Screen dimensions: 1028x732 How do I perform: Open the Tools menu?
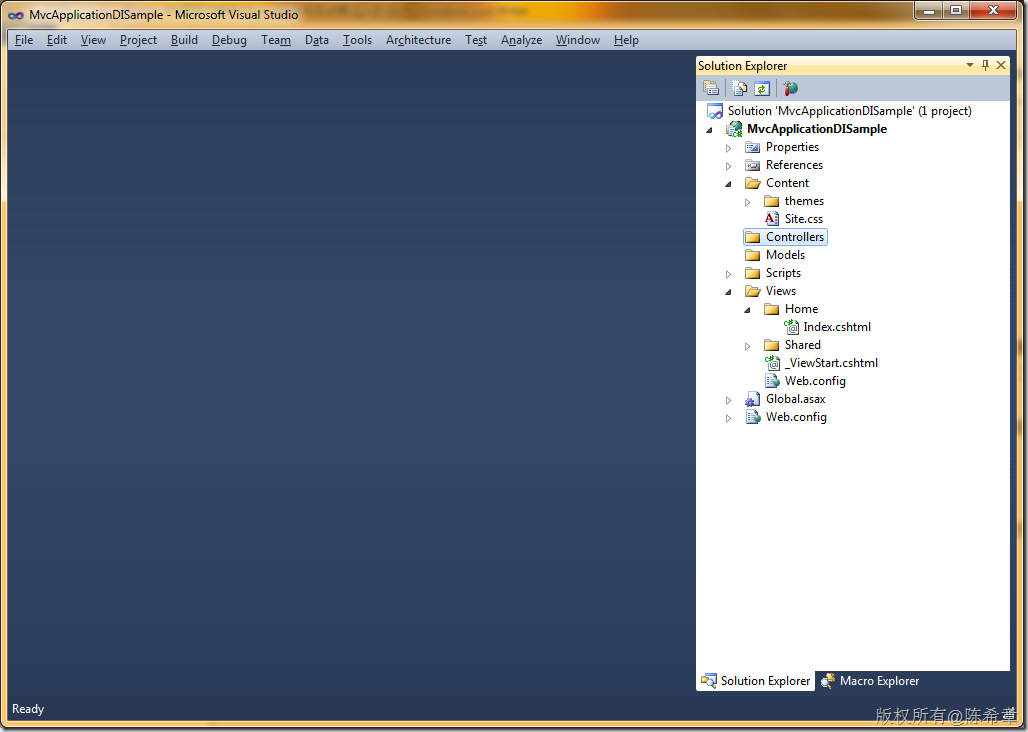click(x=357, y=40)
